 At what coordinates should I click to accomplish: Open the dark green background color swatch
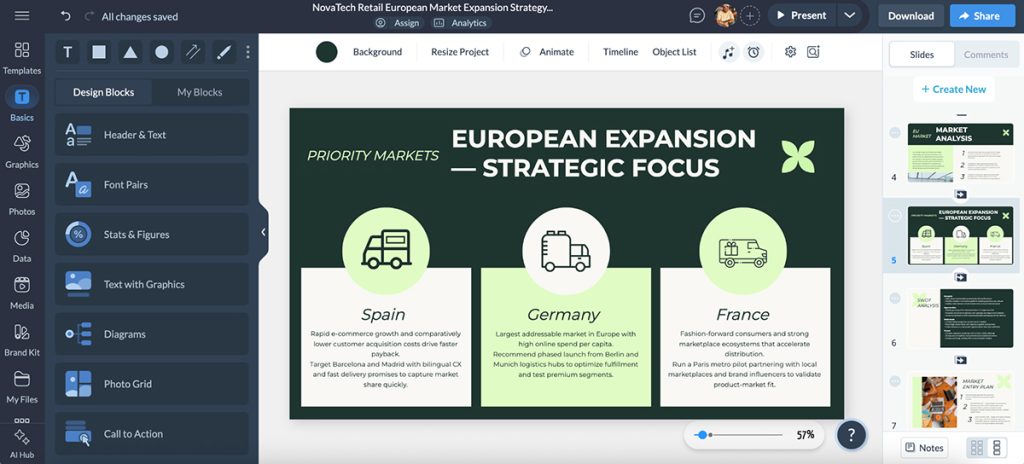pyautogui.click(x=327, y=52)
